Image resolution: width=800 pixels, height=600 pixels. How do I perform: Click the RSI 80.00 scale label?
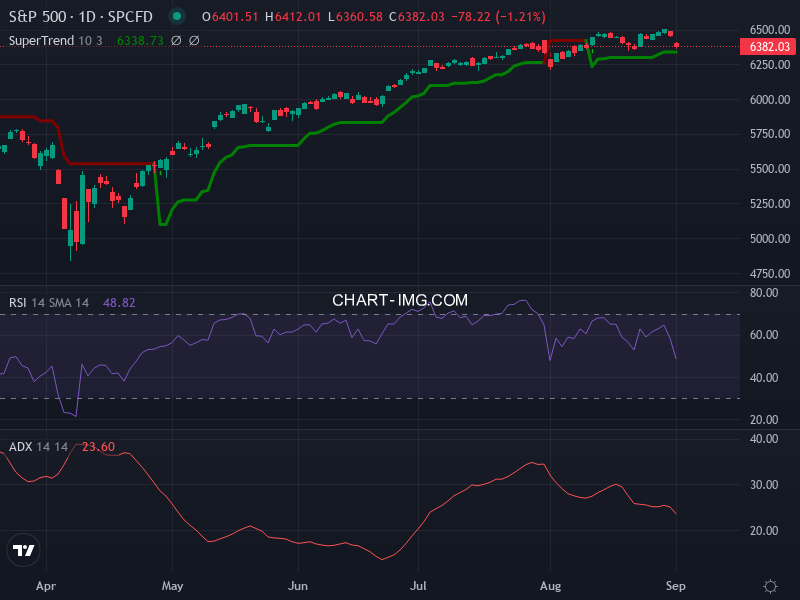coord(764,293)
